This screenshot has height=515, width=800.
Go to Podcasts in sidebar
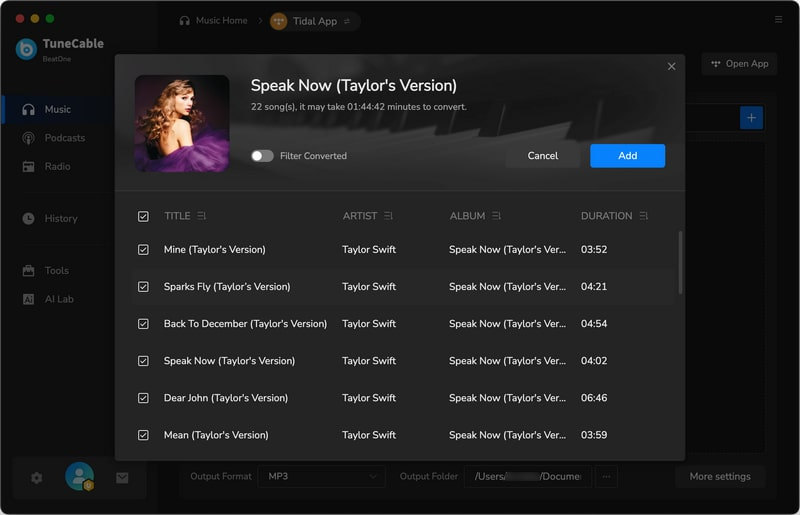click(x=65, y=138)
